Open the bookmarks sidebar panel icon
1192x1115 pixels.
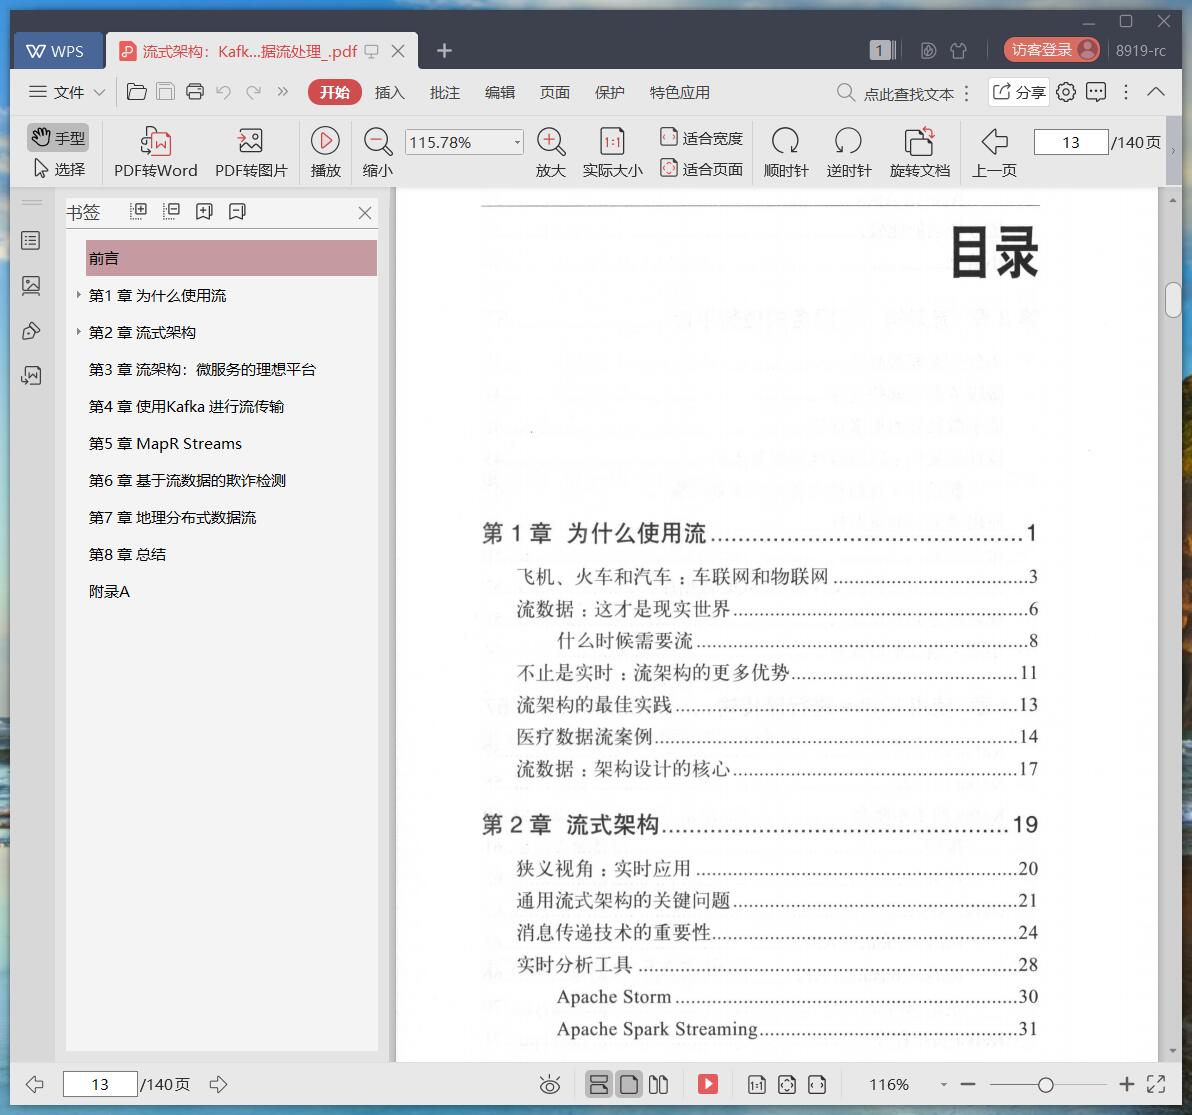[31, 241]
